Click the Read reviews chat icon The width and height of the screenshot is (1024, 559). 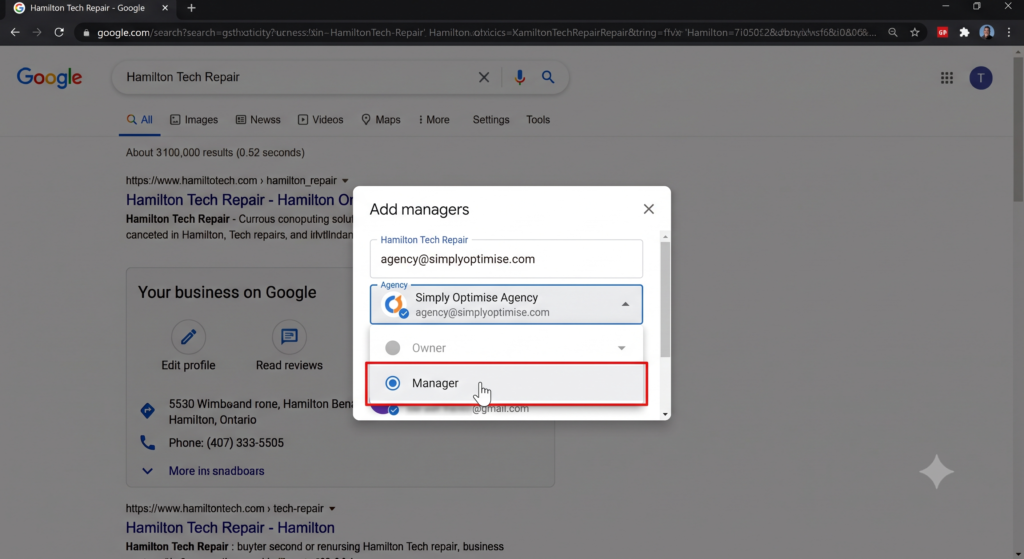coord(289,337)
